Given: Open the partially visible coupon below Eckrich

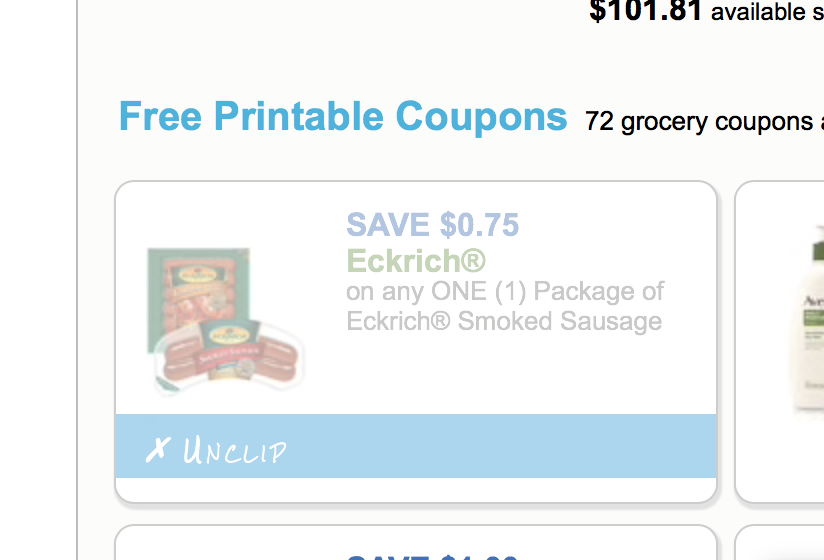Looking at the screenshot, I should 415,545.
